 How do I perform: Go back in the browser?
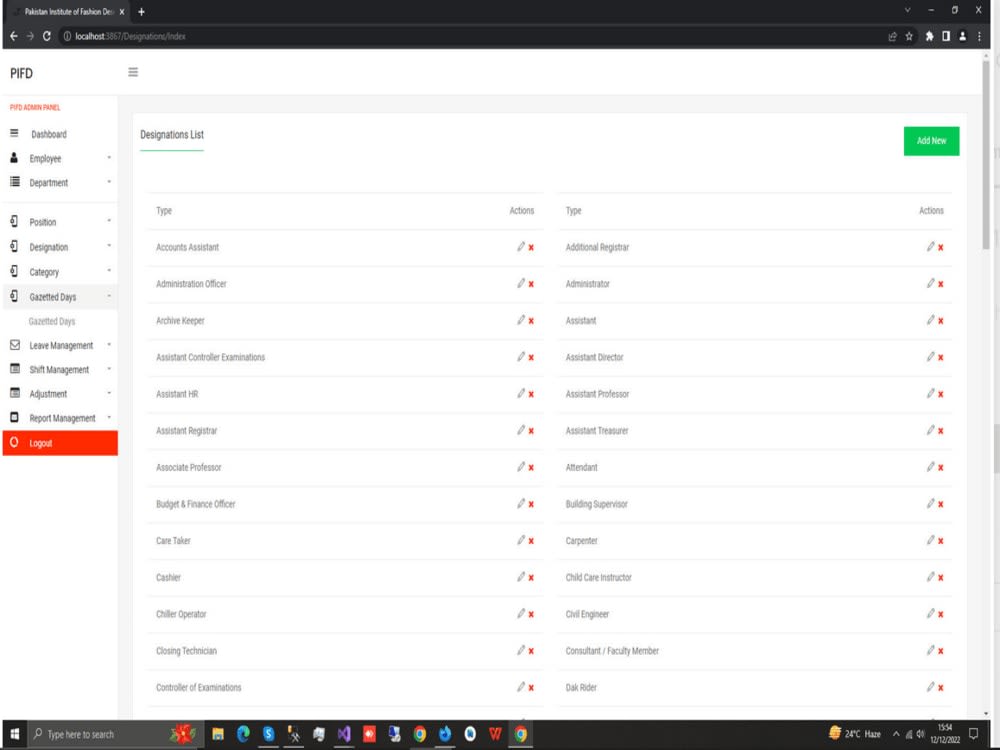click(13, 36)
